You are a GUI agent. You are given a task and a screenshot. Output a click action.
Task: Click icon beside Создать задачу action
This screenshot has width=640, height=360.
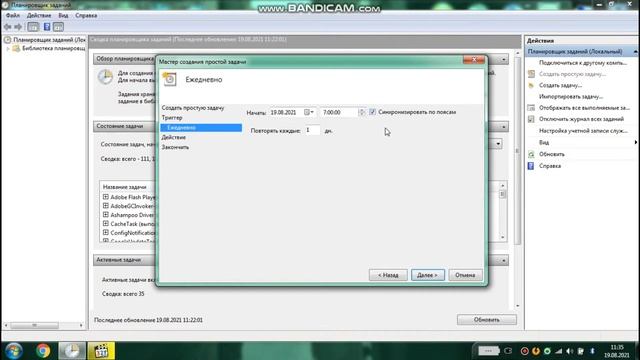point(531,85)
